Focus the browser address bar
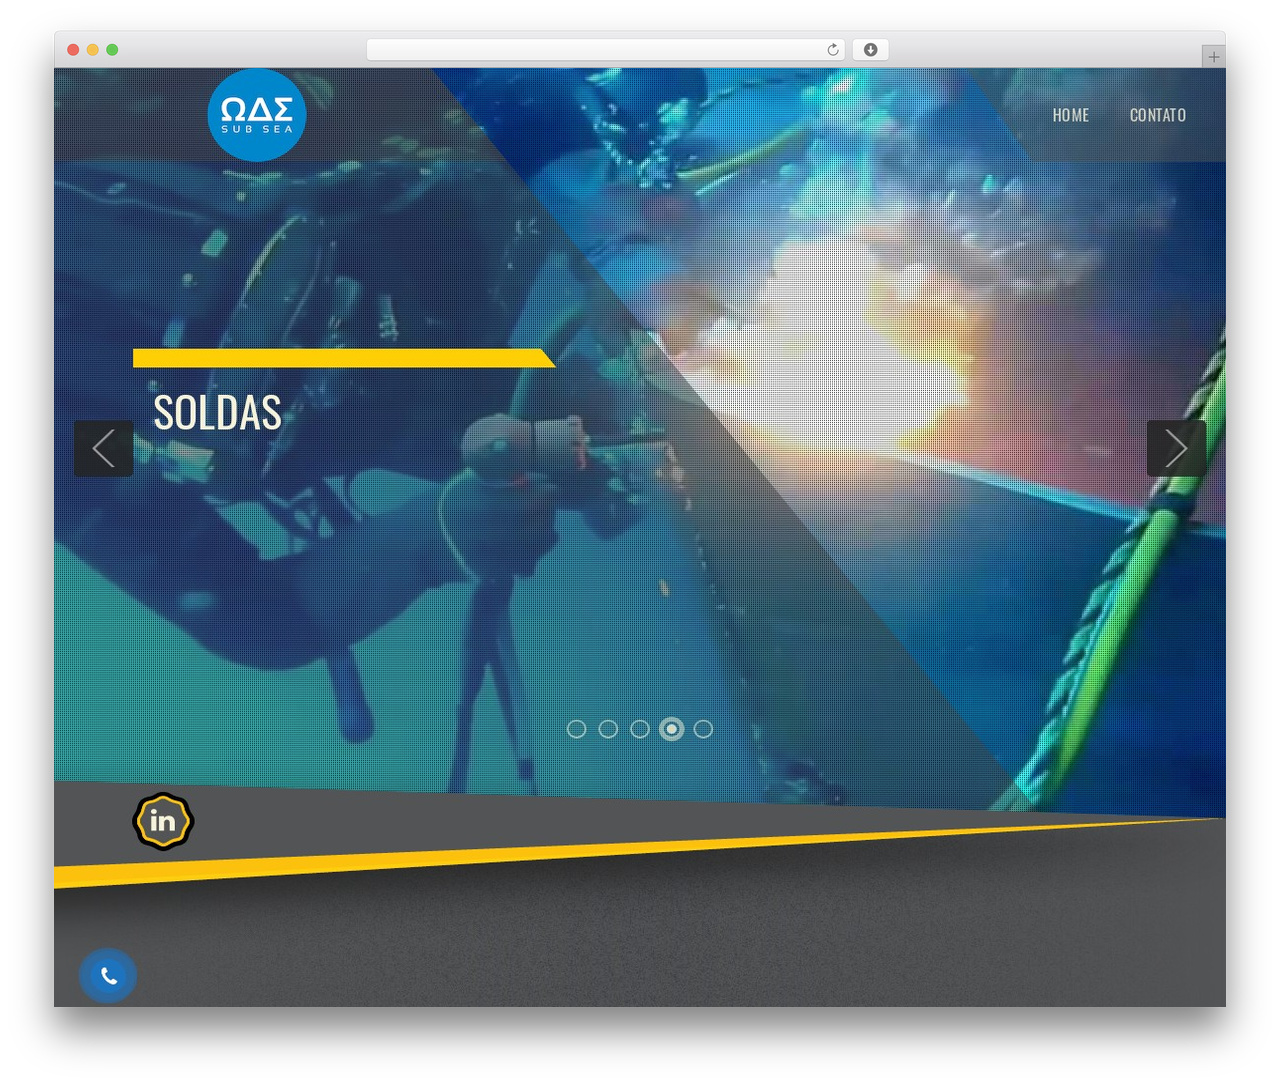The width and height of the screenshot is (1280, 1084). (x=606, y=50)
